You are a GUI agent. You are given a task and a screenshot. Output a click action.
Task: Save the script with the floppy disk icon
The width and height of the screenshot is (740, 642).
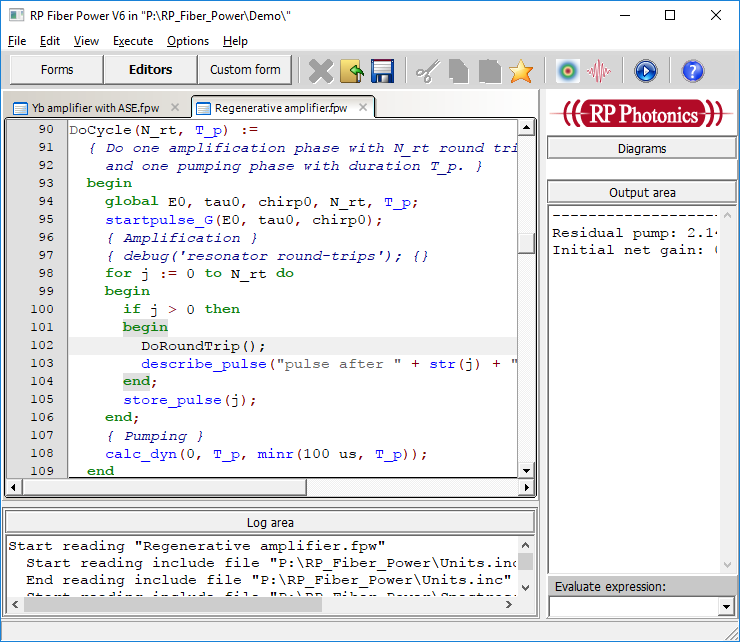[382, 71]
